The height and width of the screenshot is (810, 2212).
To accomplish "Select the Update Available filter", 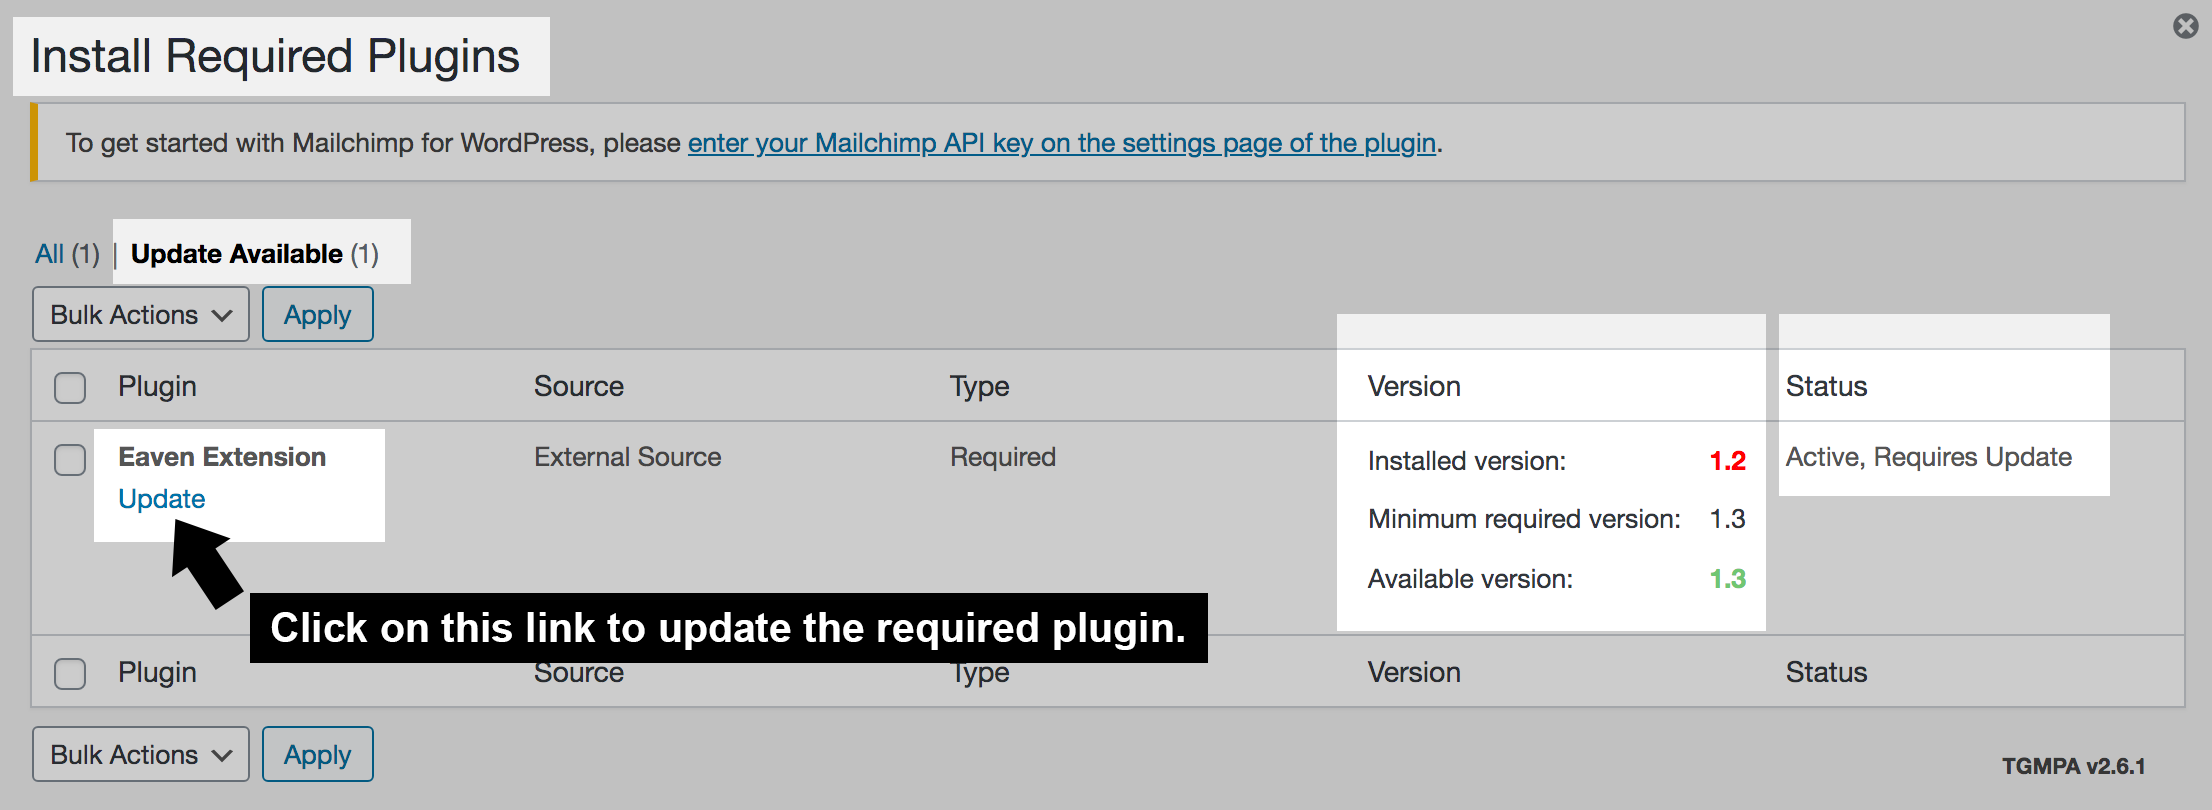I will [255, 254].
